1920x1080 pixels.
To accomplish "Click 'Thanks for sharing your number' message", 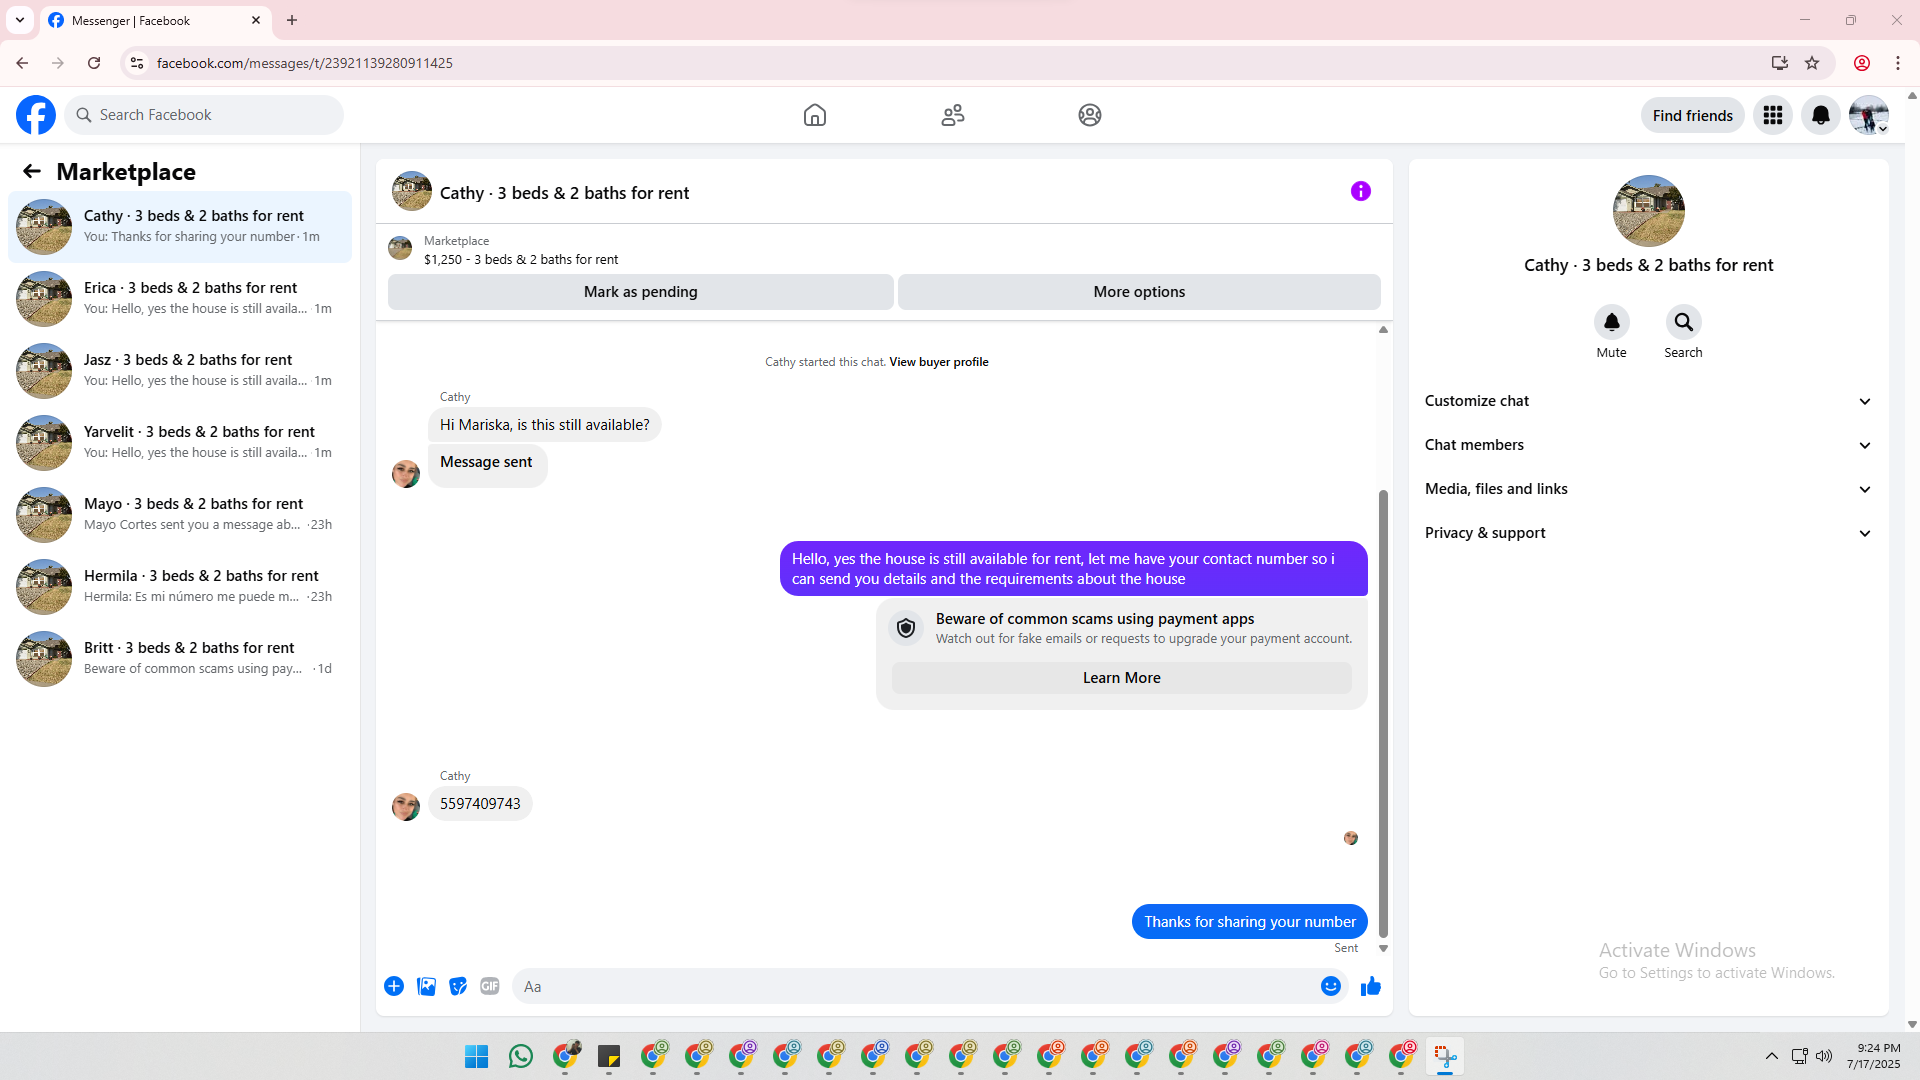I will pos(1250,922).
